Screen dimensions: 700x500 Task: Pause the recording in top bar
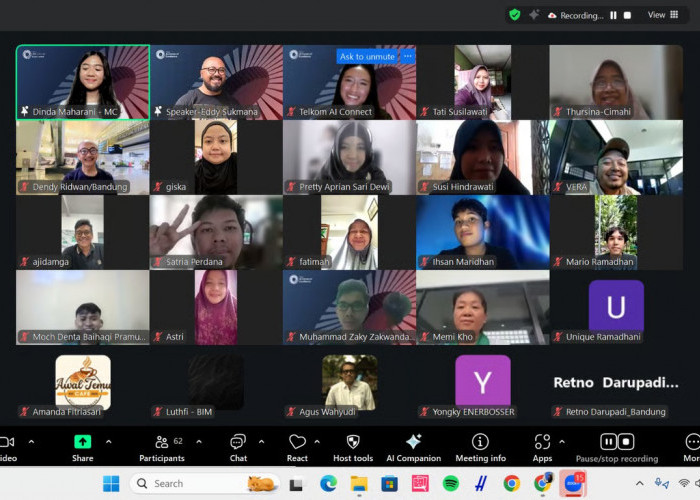tap(613, 15)
